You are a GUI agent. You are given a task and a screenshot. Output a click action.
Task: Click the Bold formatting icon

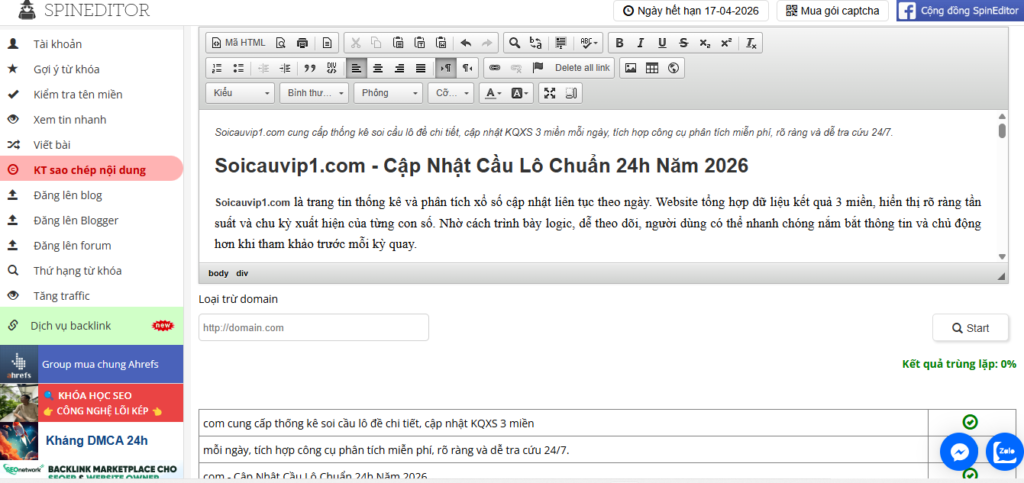619,43
